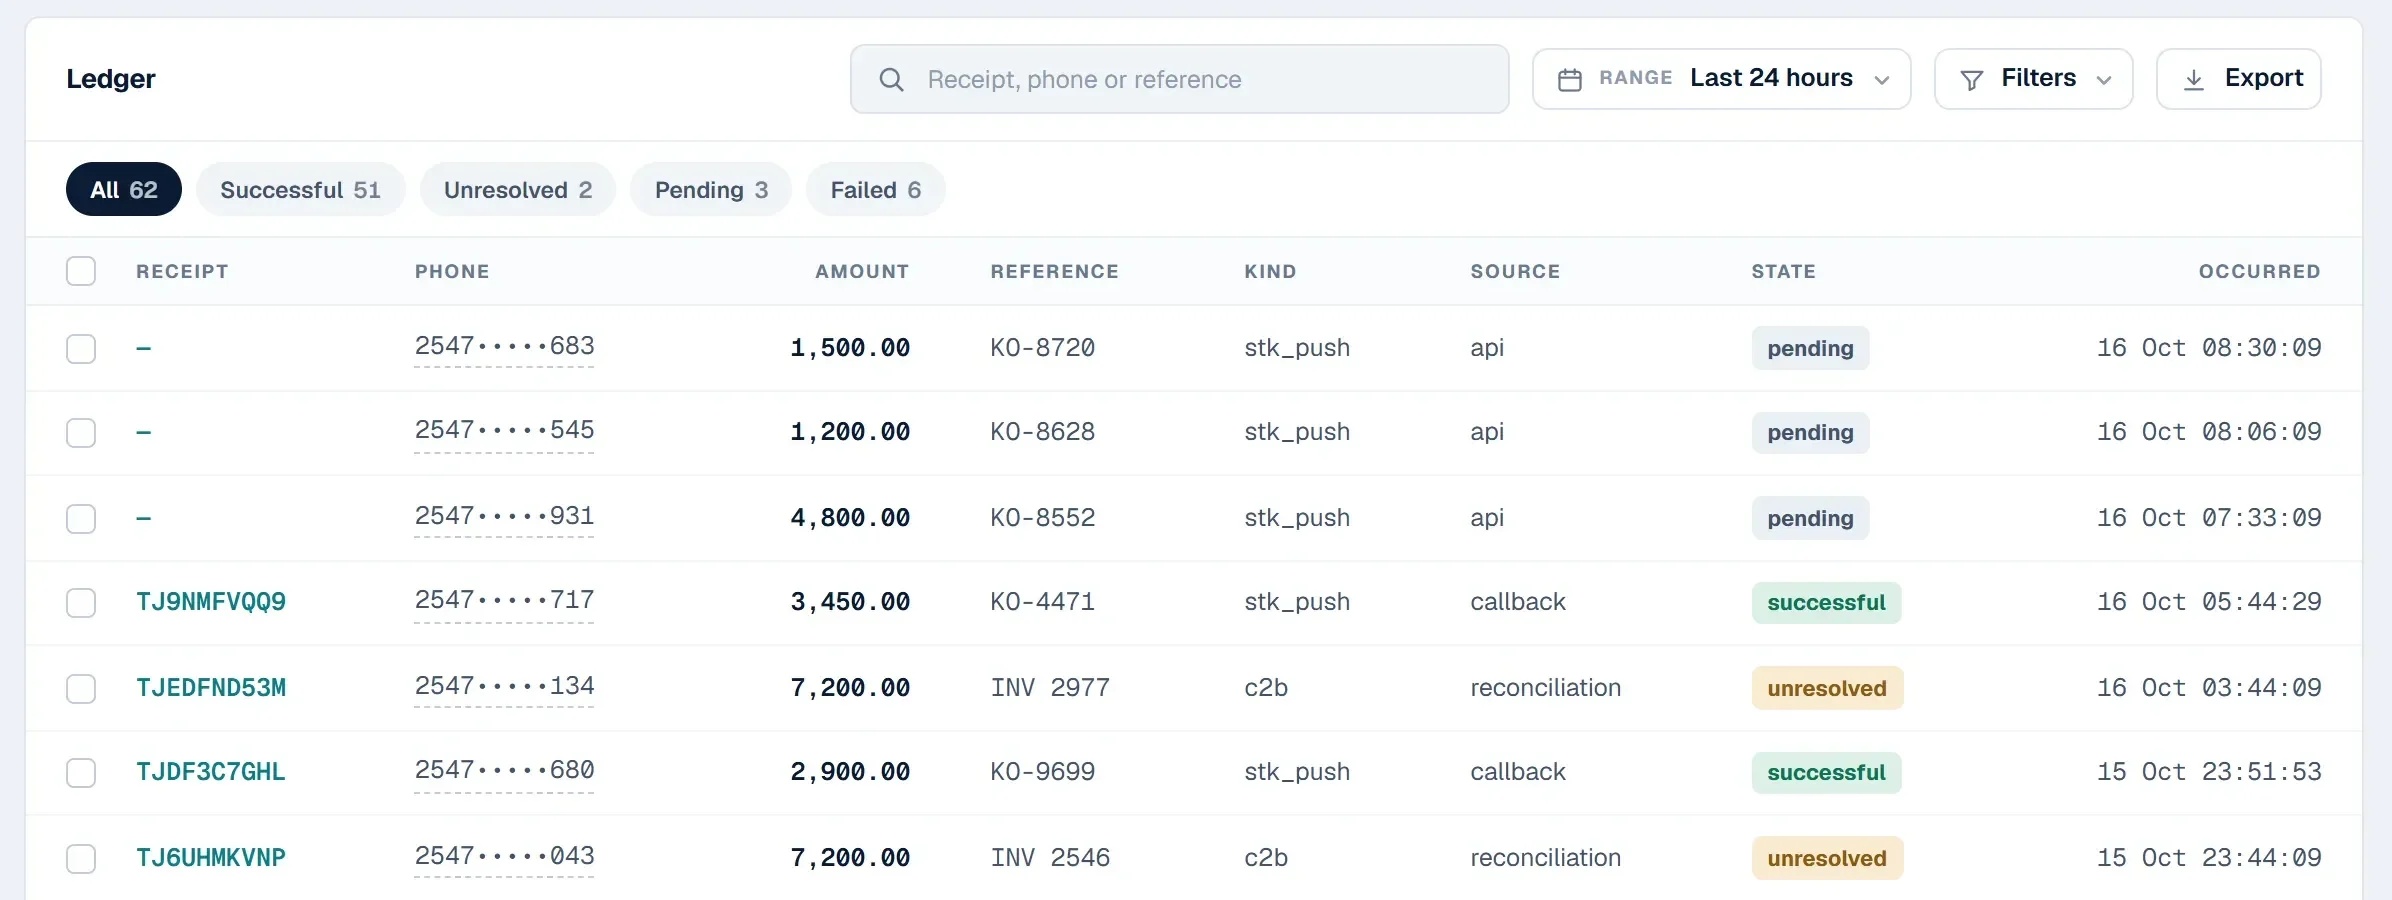The width and height of the screenshot is (2392, 900).
Task: Select the TJ6UHMKVNP row checkbox
Action: click(81, 859)
